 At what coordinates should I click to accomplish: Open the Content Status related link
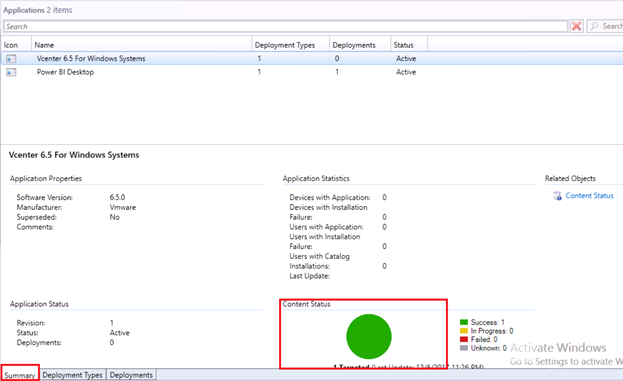click(x=589, y=196)
